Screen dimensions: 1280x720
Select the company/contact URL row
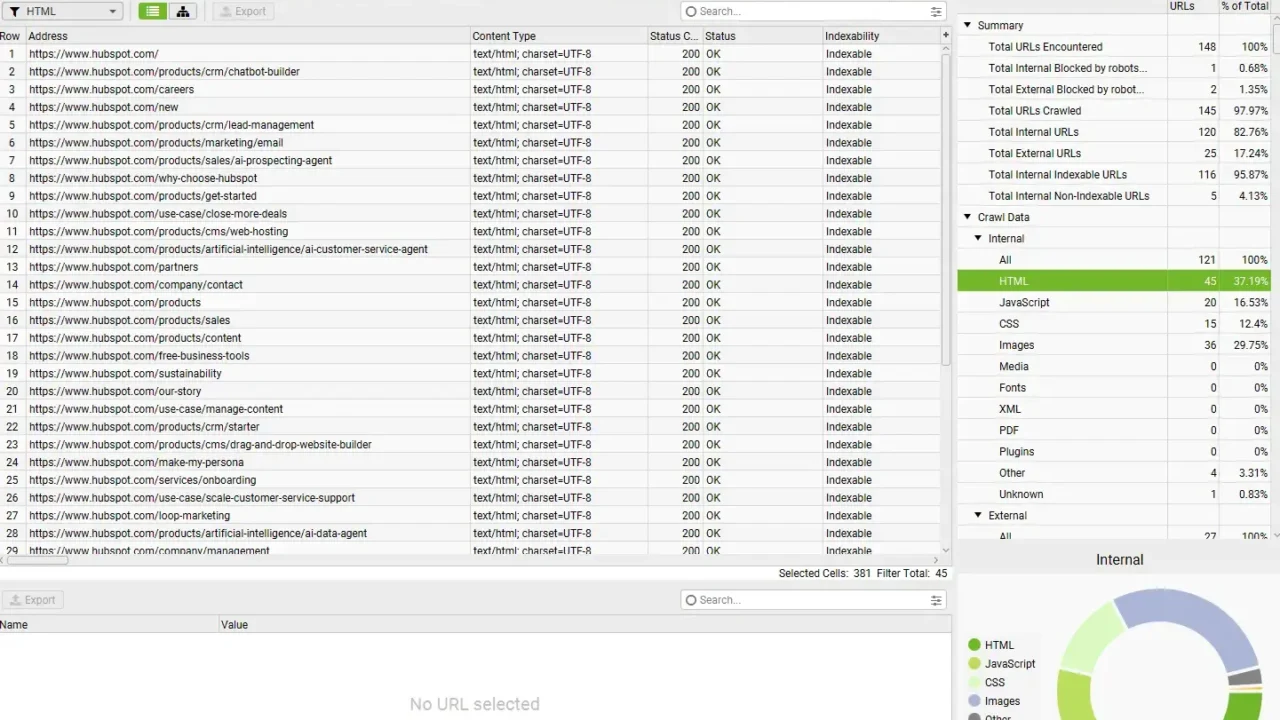coord(470,285)
